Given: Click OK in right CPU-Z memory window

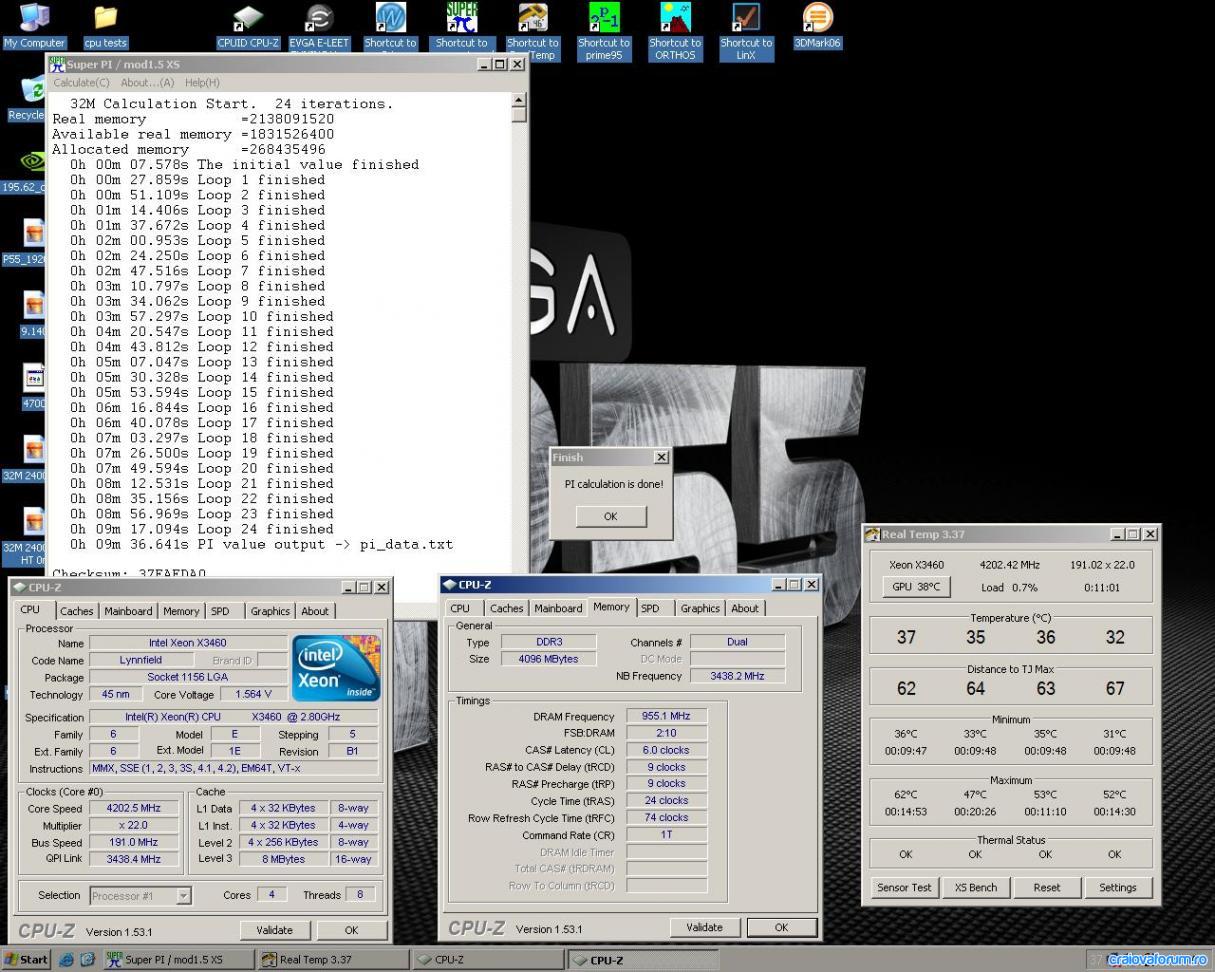Looking at the screenshot, I should point(782,927).
